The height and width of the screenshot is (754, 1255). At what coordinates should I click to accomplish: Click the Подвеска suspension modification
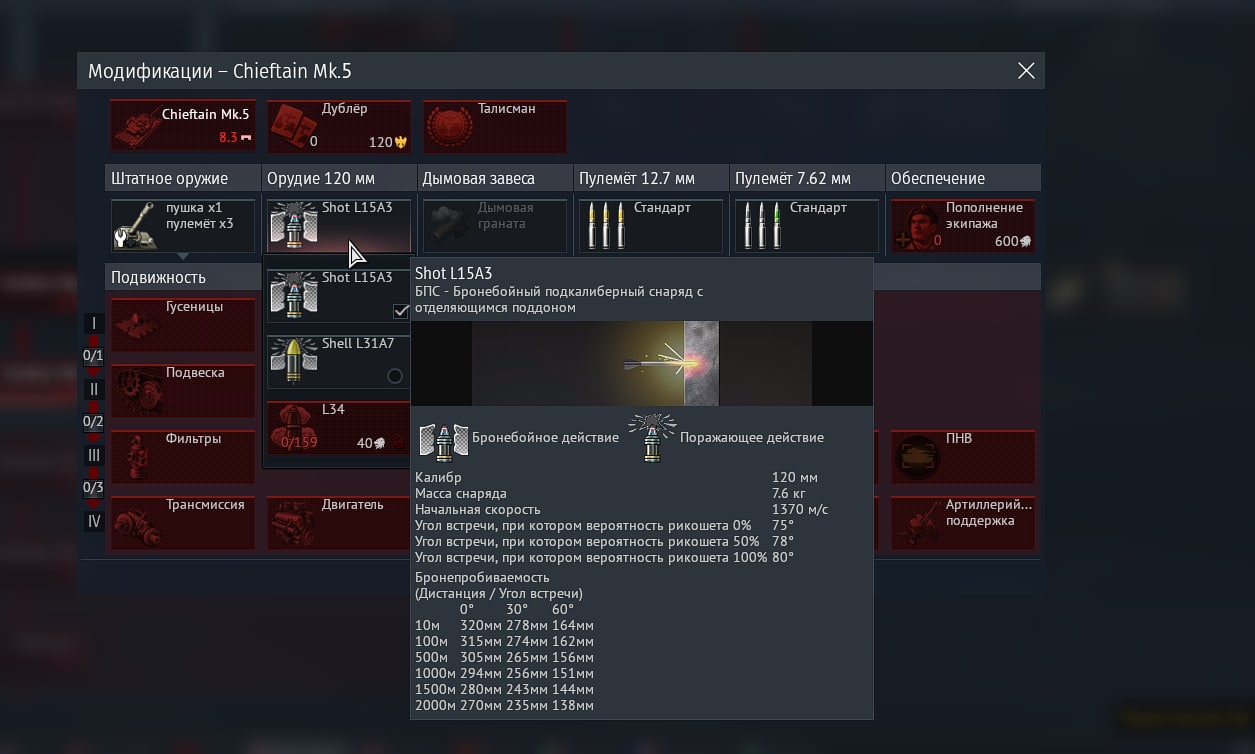tap(183, 391)
